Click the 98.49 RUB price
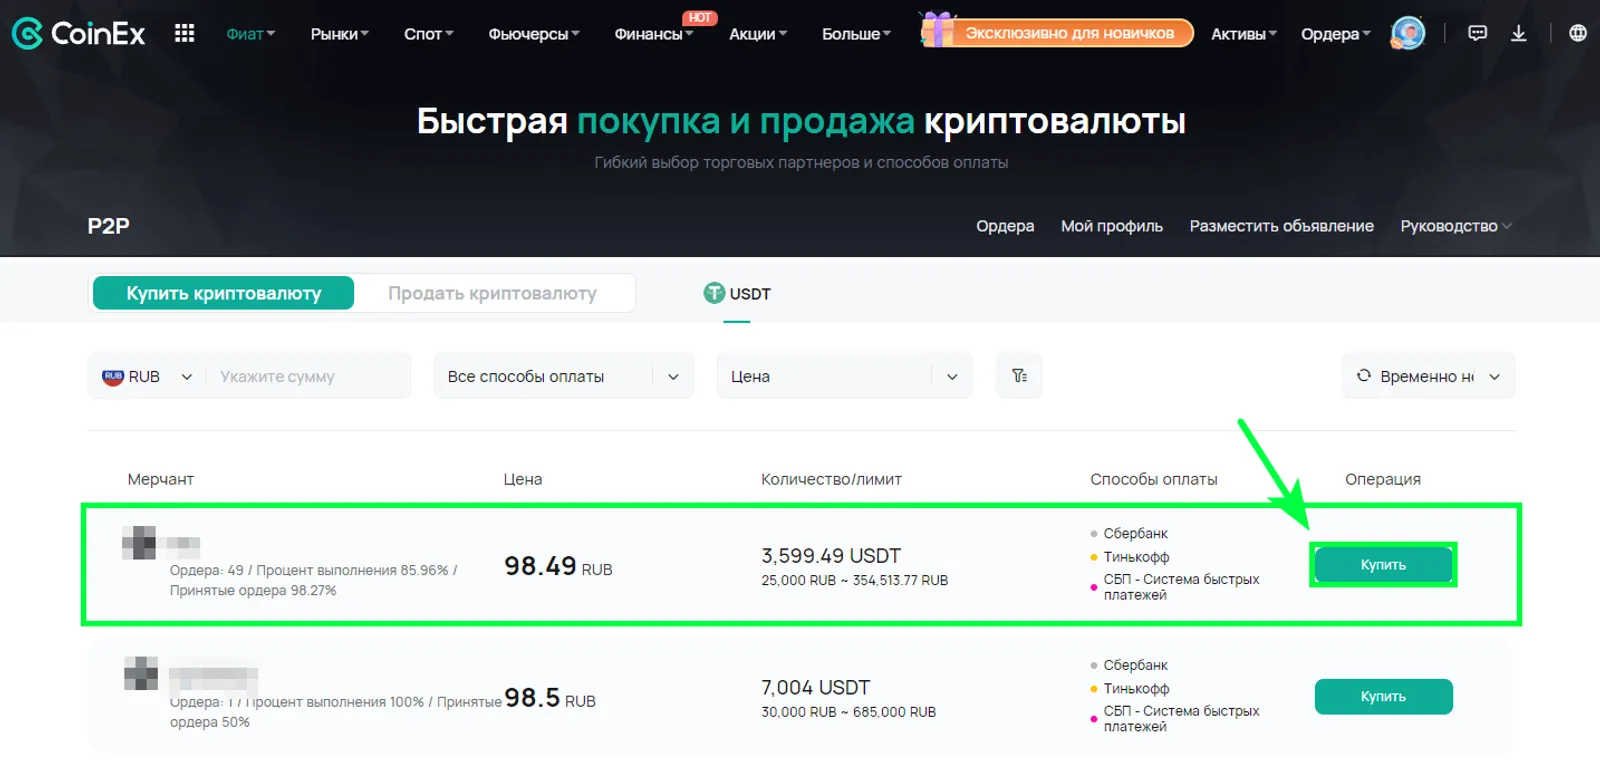The height and width of the screenshot is (765, 1600). 558,567
